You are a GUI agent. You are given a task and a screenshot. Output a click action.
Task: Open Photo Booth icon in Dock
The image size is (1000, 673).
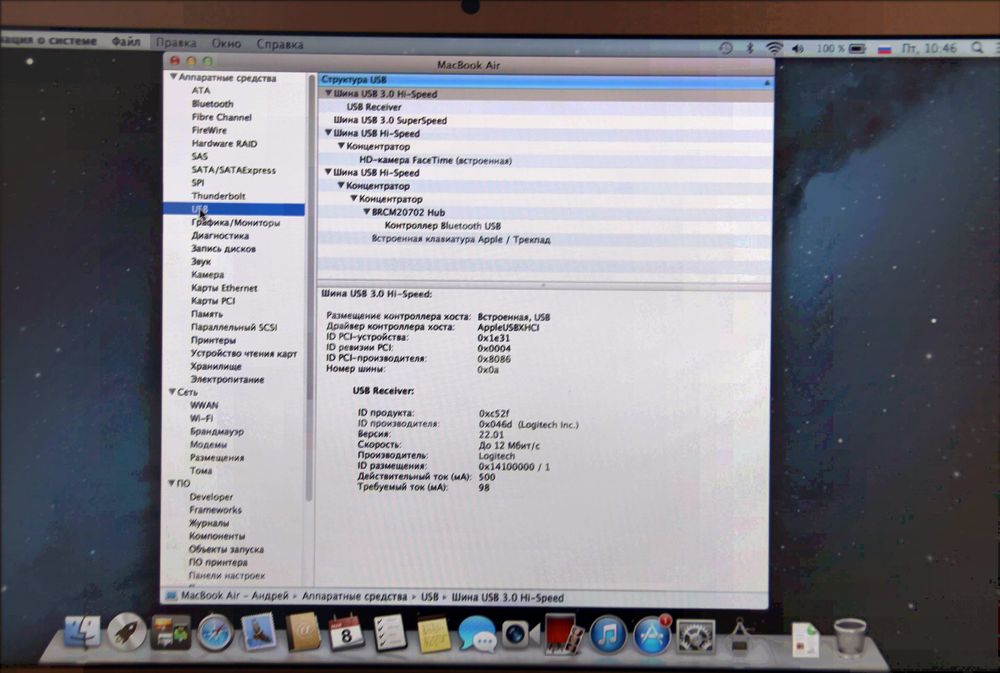(563, 633)
